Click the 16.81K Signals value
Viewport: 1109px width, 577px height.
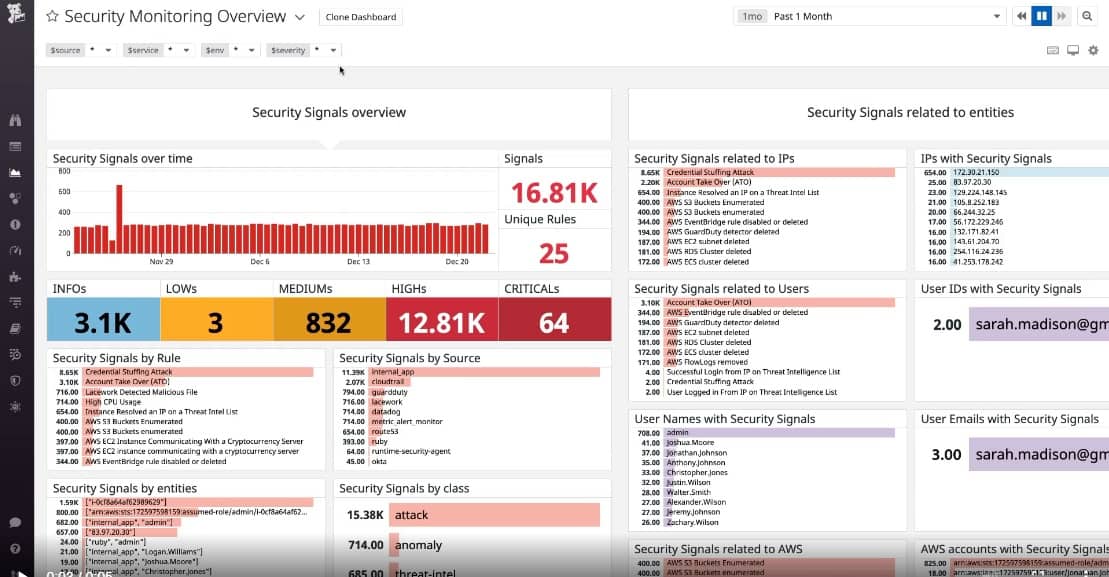coord(554,193)
